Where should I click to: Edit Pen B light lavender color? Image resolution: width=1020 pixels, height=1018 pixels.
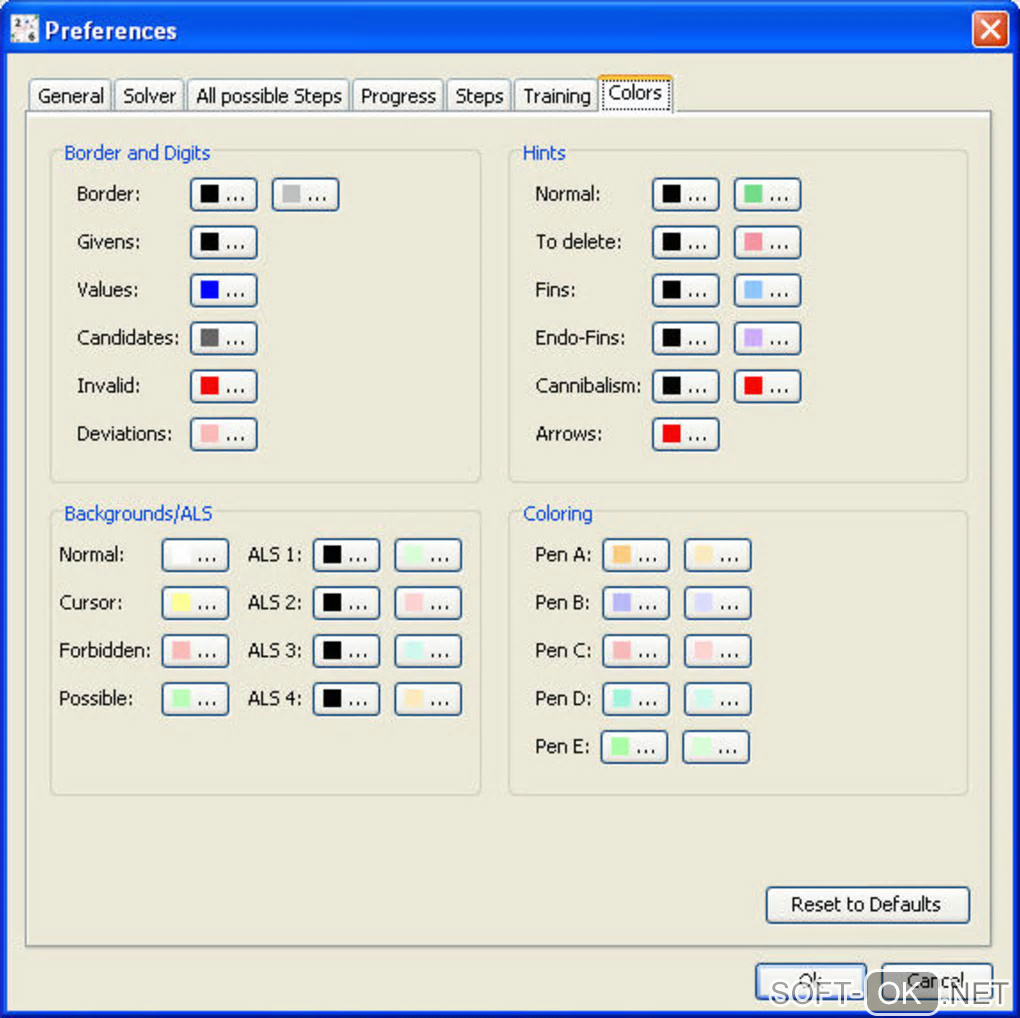(x=718, y=603)
